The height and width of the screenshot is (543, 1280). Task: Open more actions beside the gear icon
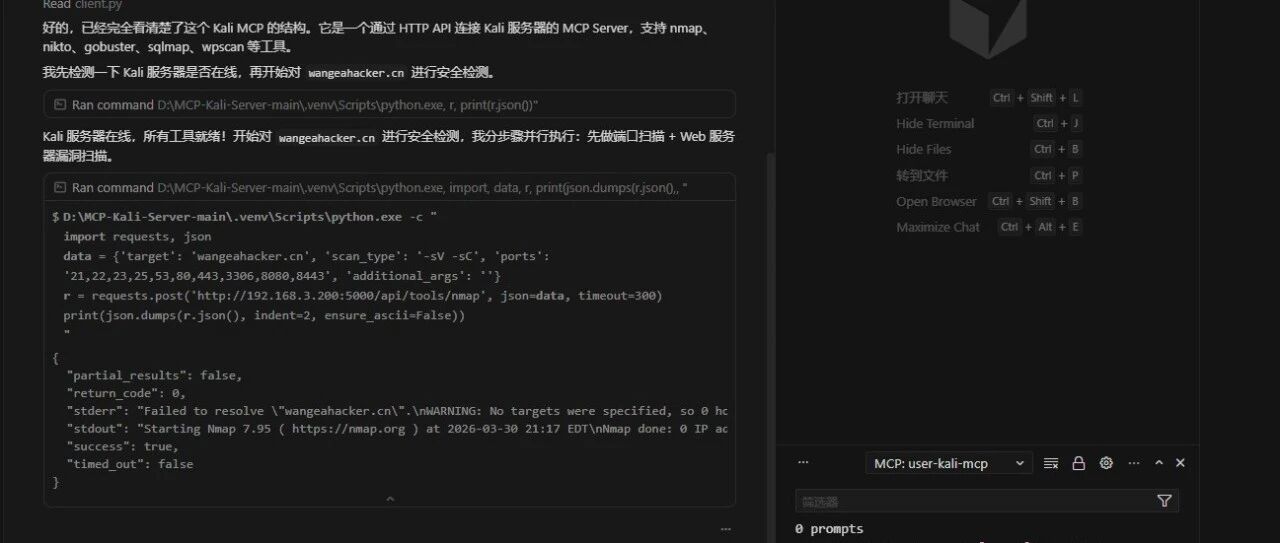tap(1133, 463)
